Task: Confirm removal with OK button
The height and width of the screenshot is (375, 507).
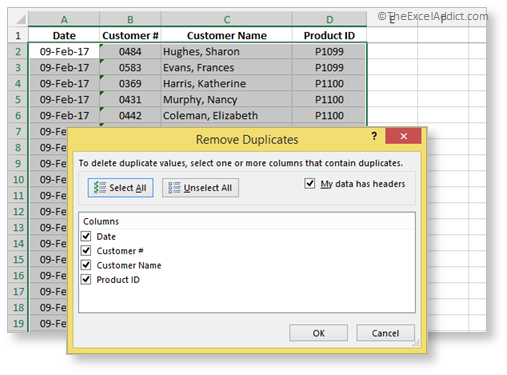Action: pos(318,333)
